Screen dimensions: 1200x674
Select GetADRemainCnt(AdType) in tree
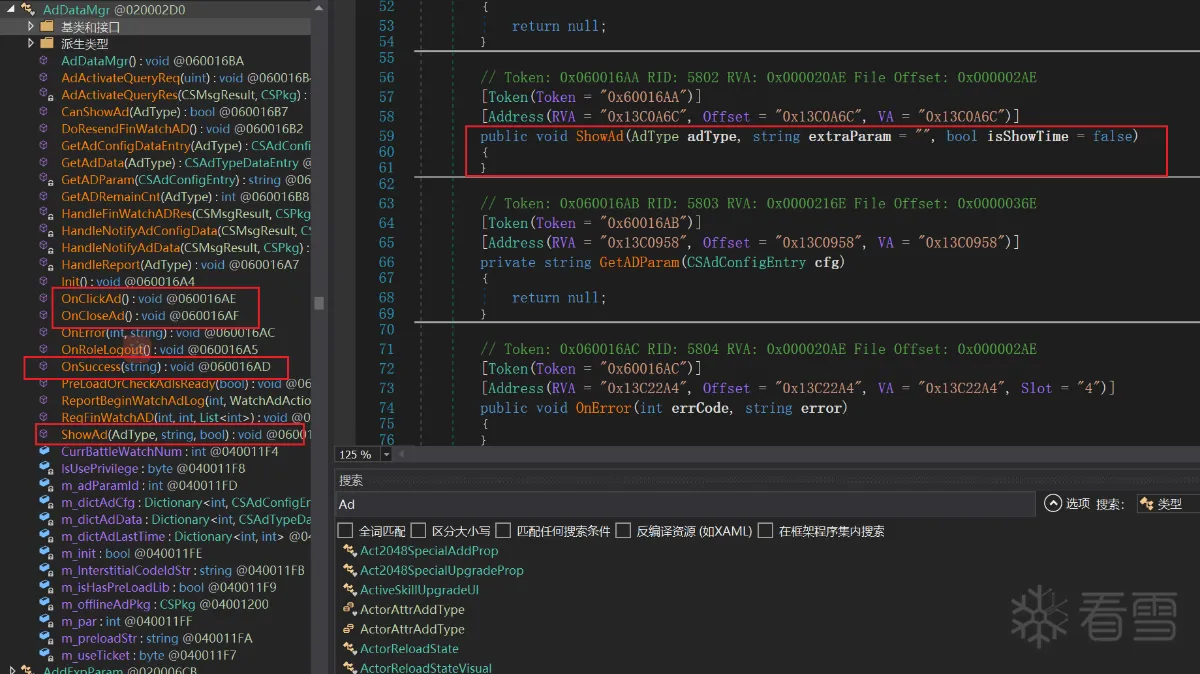click(185, 196)
